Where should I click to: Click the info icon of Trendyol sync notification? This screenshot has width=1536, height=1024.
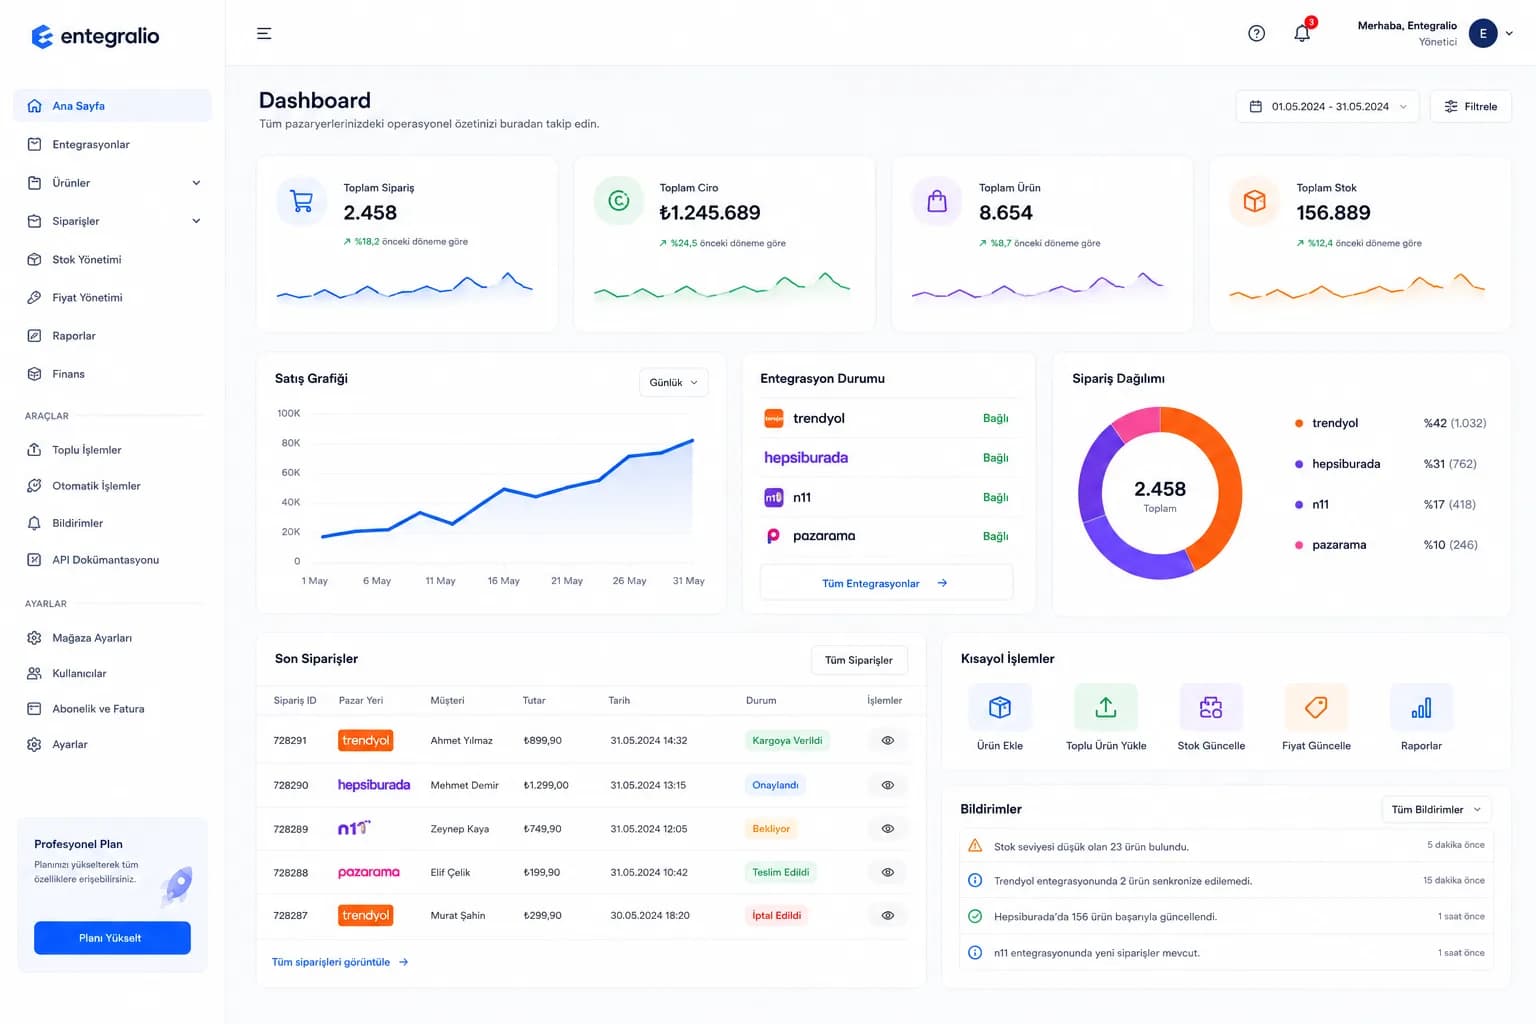pyautogui.click(x=975, y=881)
